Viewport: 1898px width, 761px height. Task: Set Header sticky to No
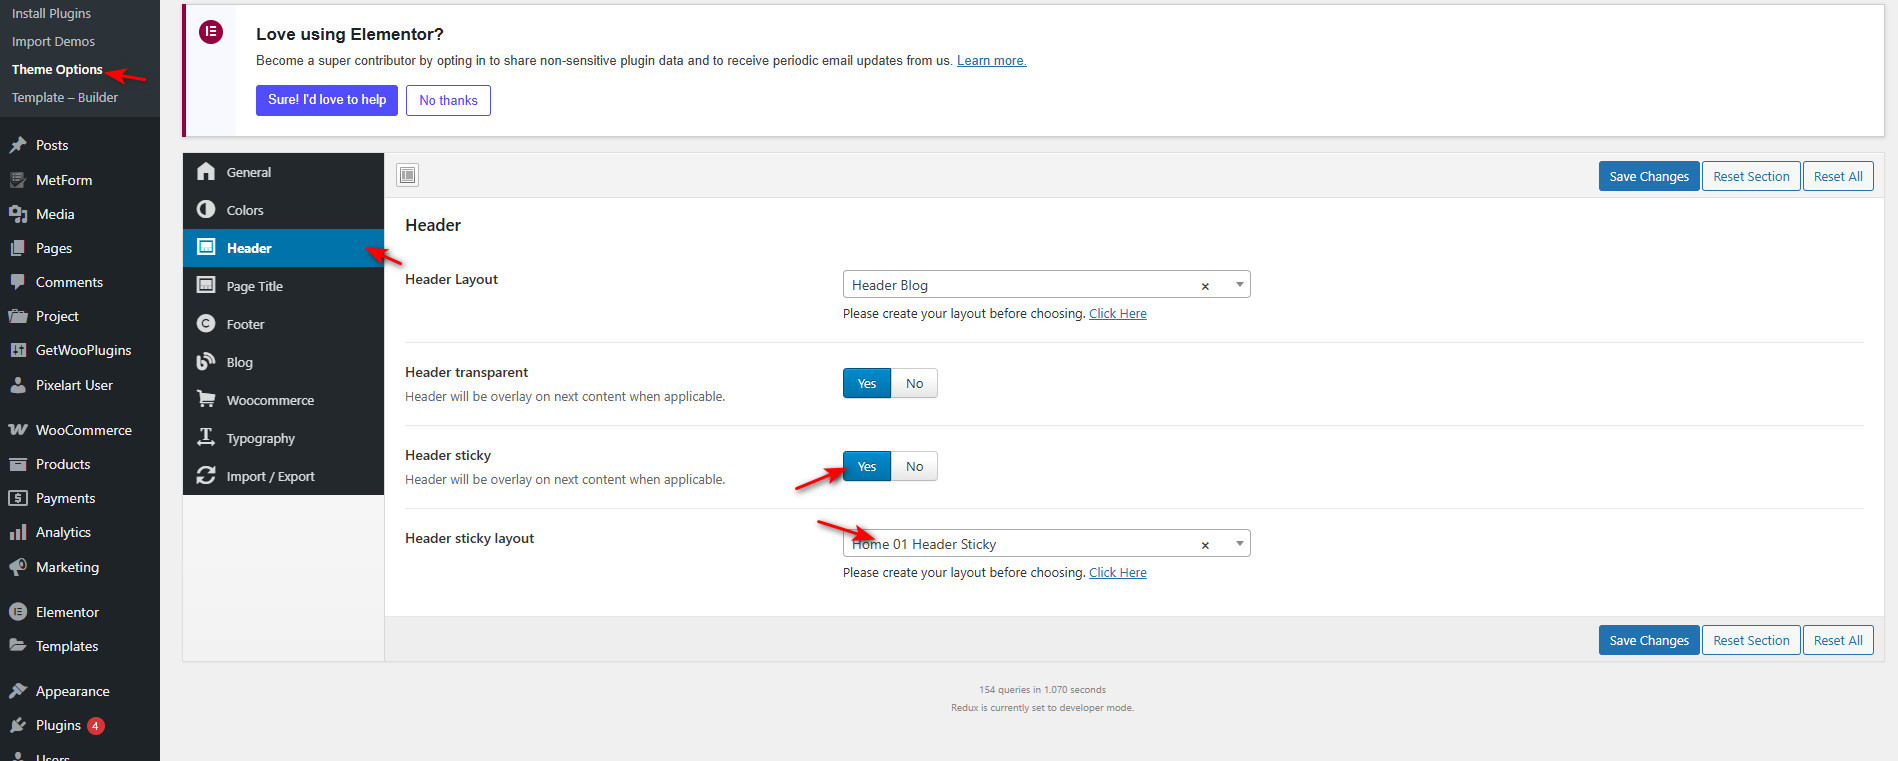914,467
